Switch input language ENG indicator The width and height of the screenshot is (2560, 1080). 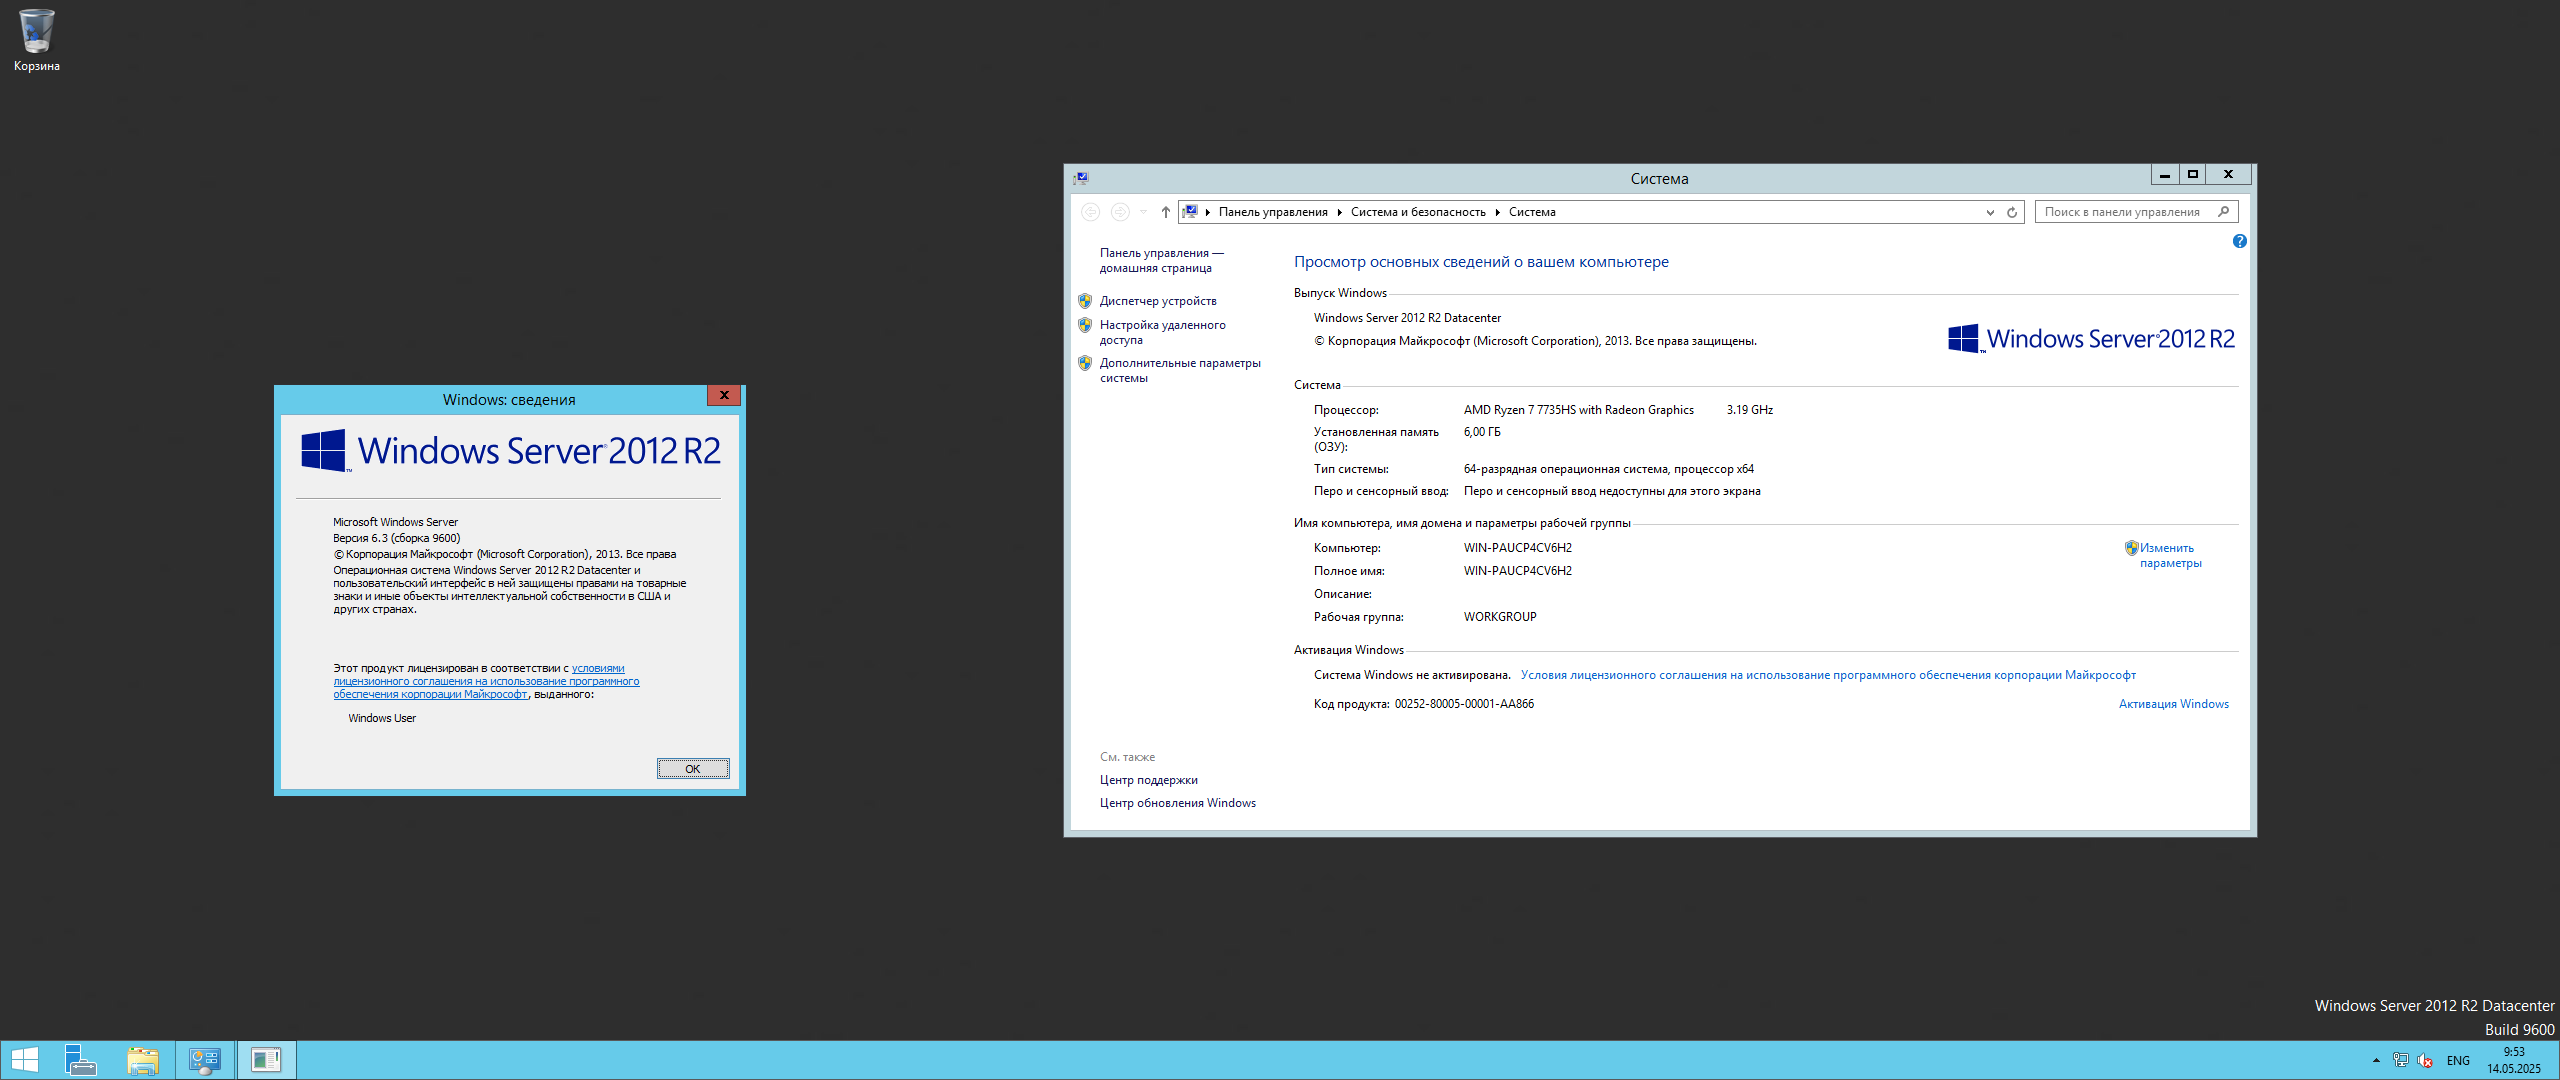click(2458, 1060)
